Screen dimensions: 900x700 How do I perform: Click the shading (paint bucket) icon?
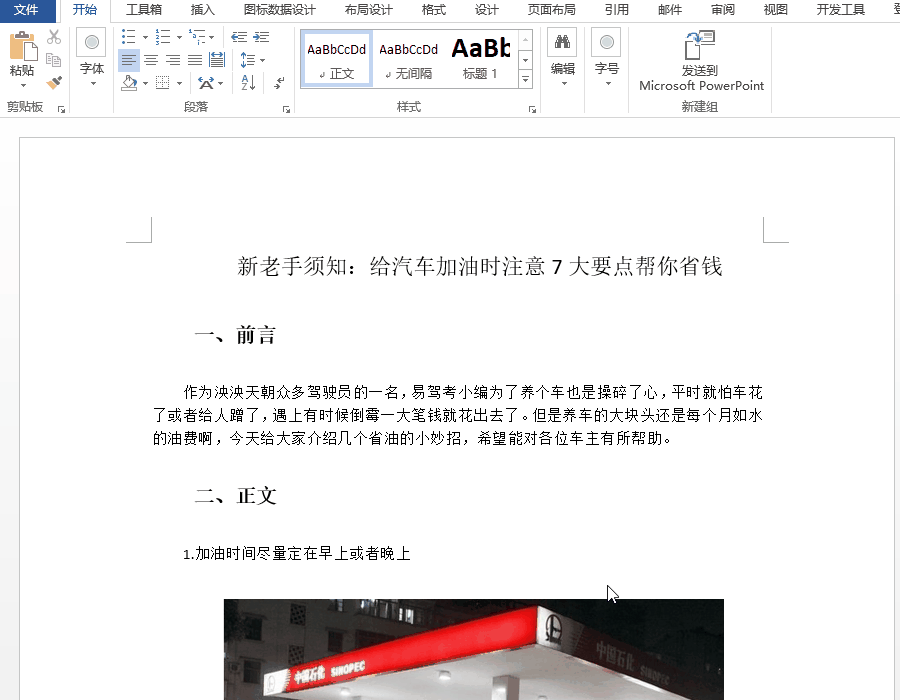click(x=127, y=82)
